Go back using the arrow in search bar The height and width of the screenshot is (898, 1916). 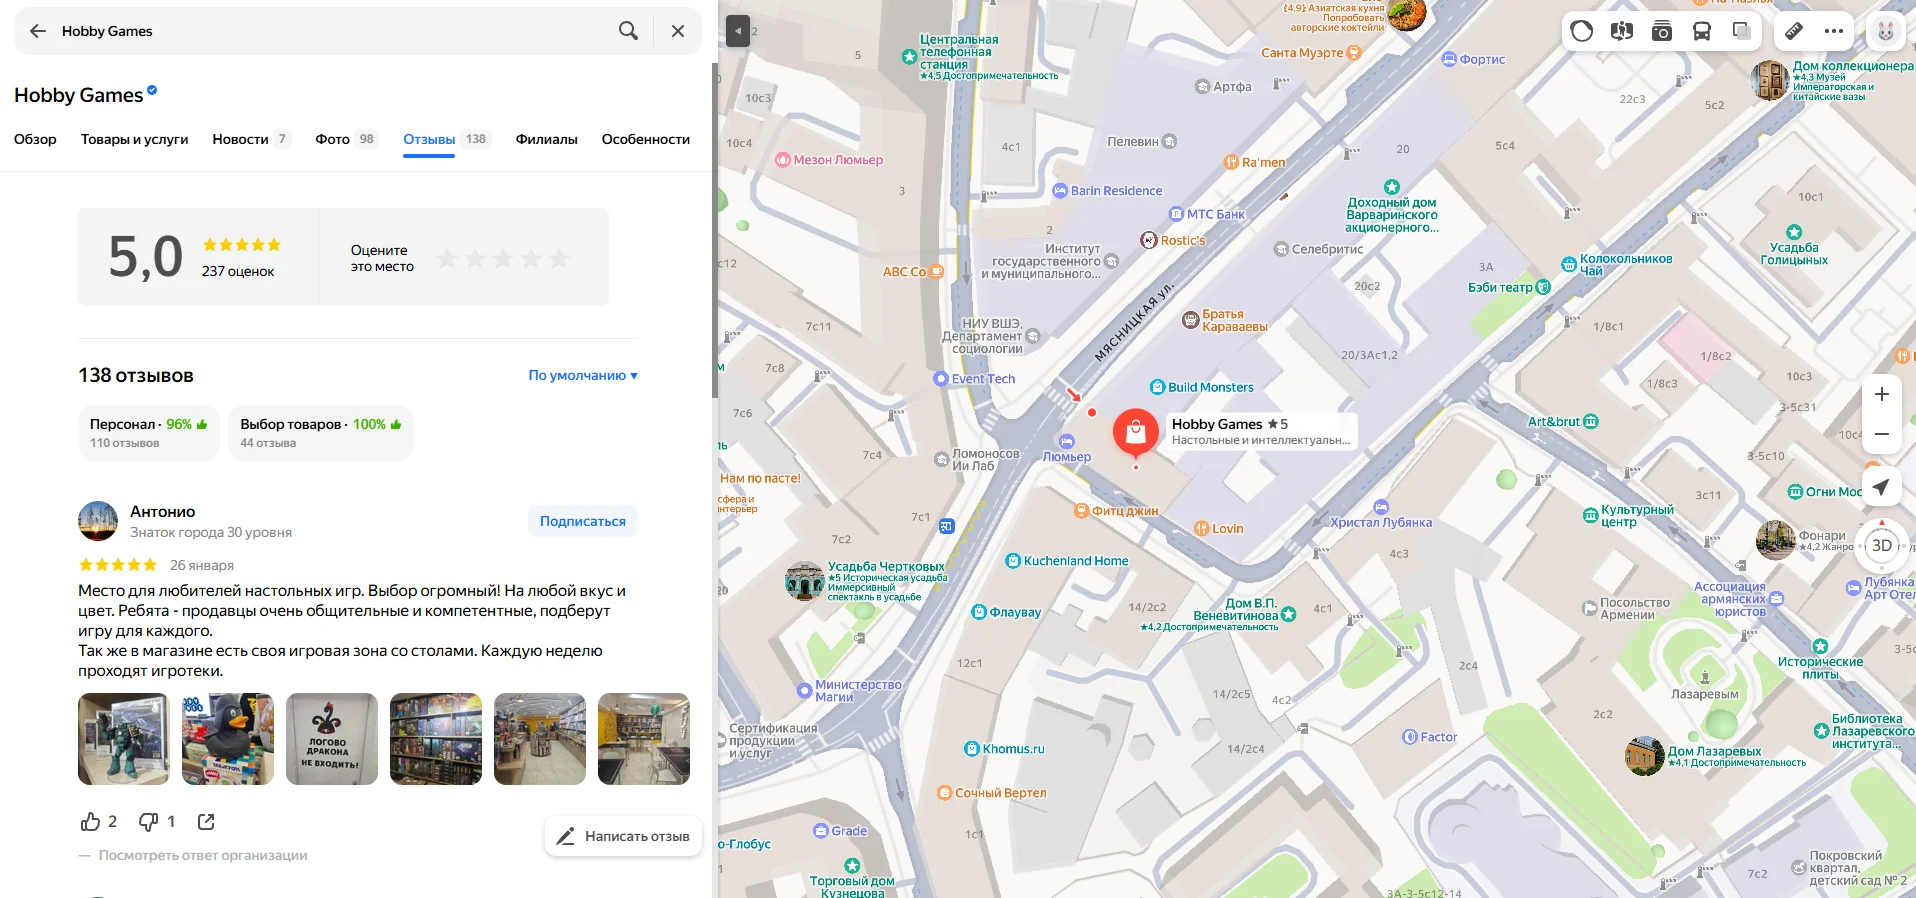coord(38,31)
